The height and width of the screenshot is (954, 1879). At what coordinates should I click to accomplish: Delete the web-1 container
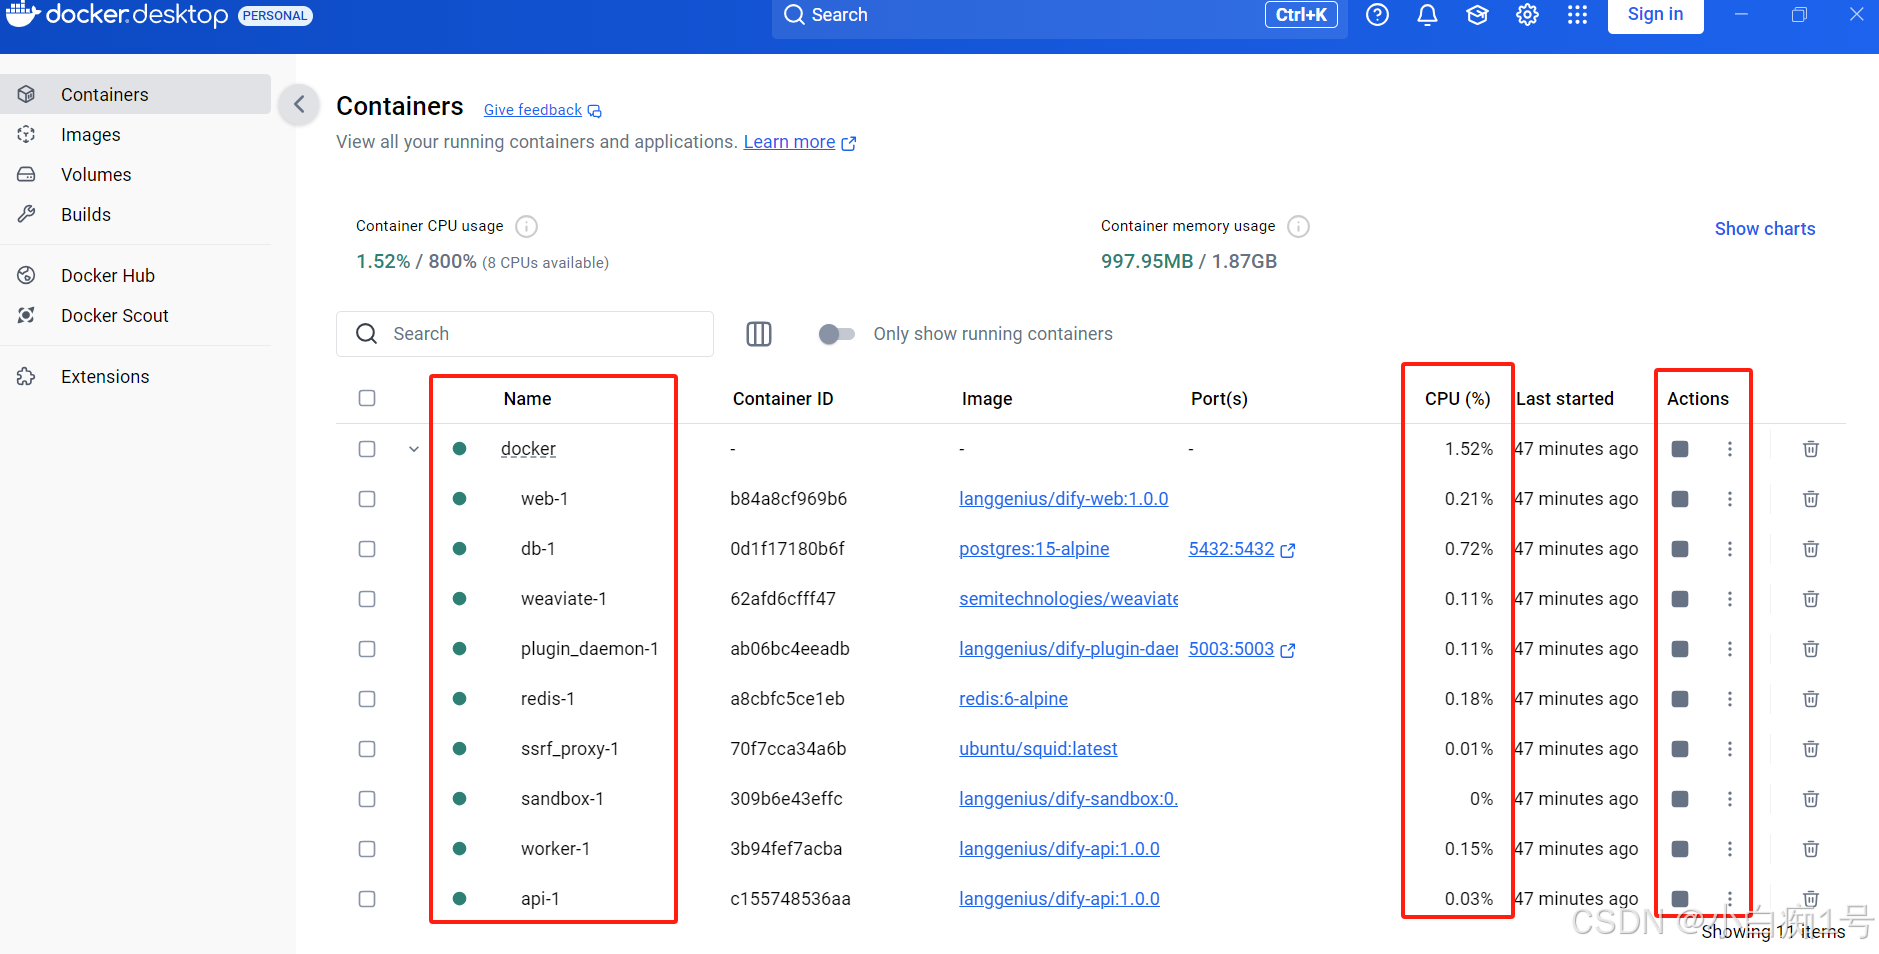pos(1810,499)
